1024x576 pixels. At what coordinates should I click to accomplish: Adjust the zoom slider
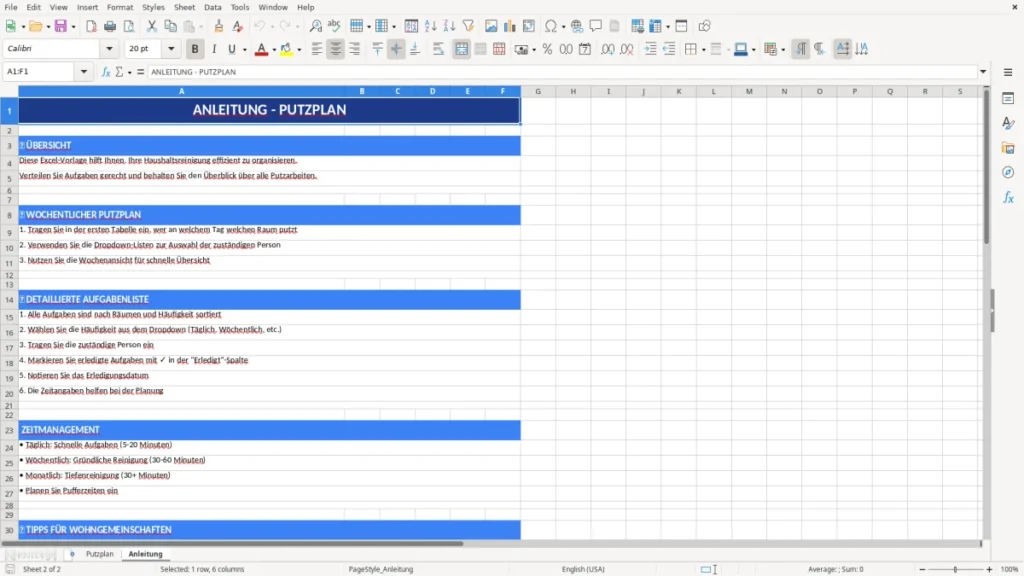click(955, 569)
